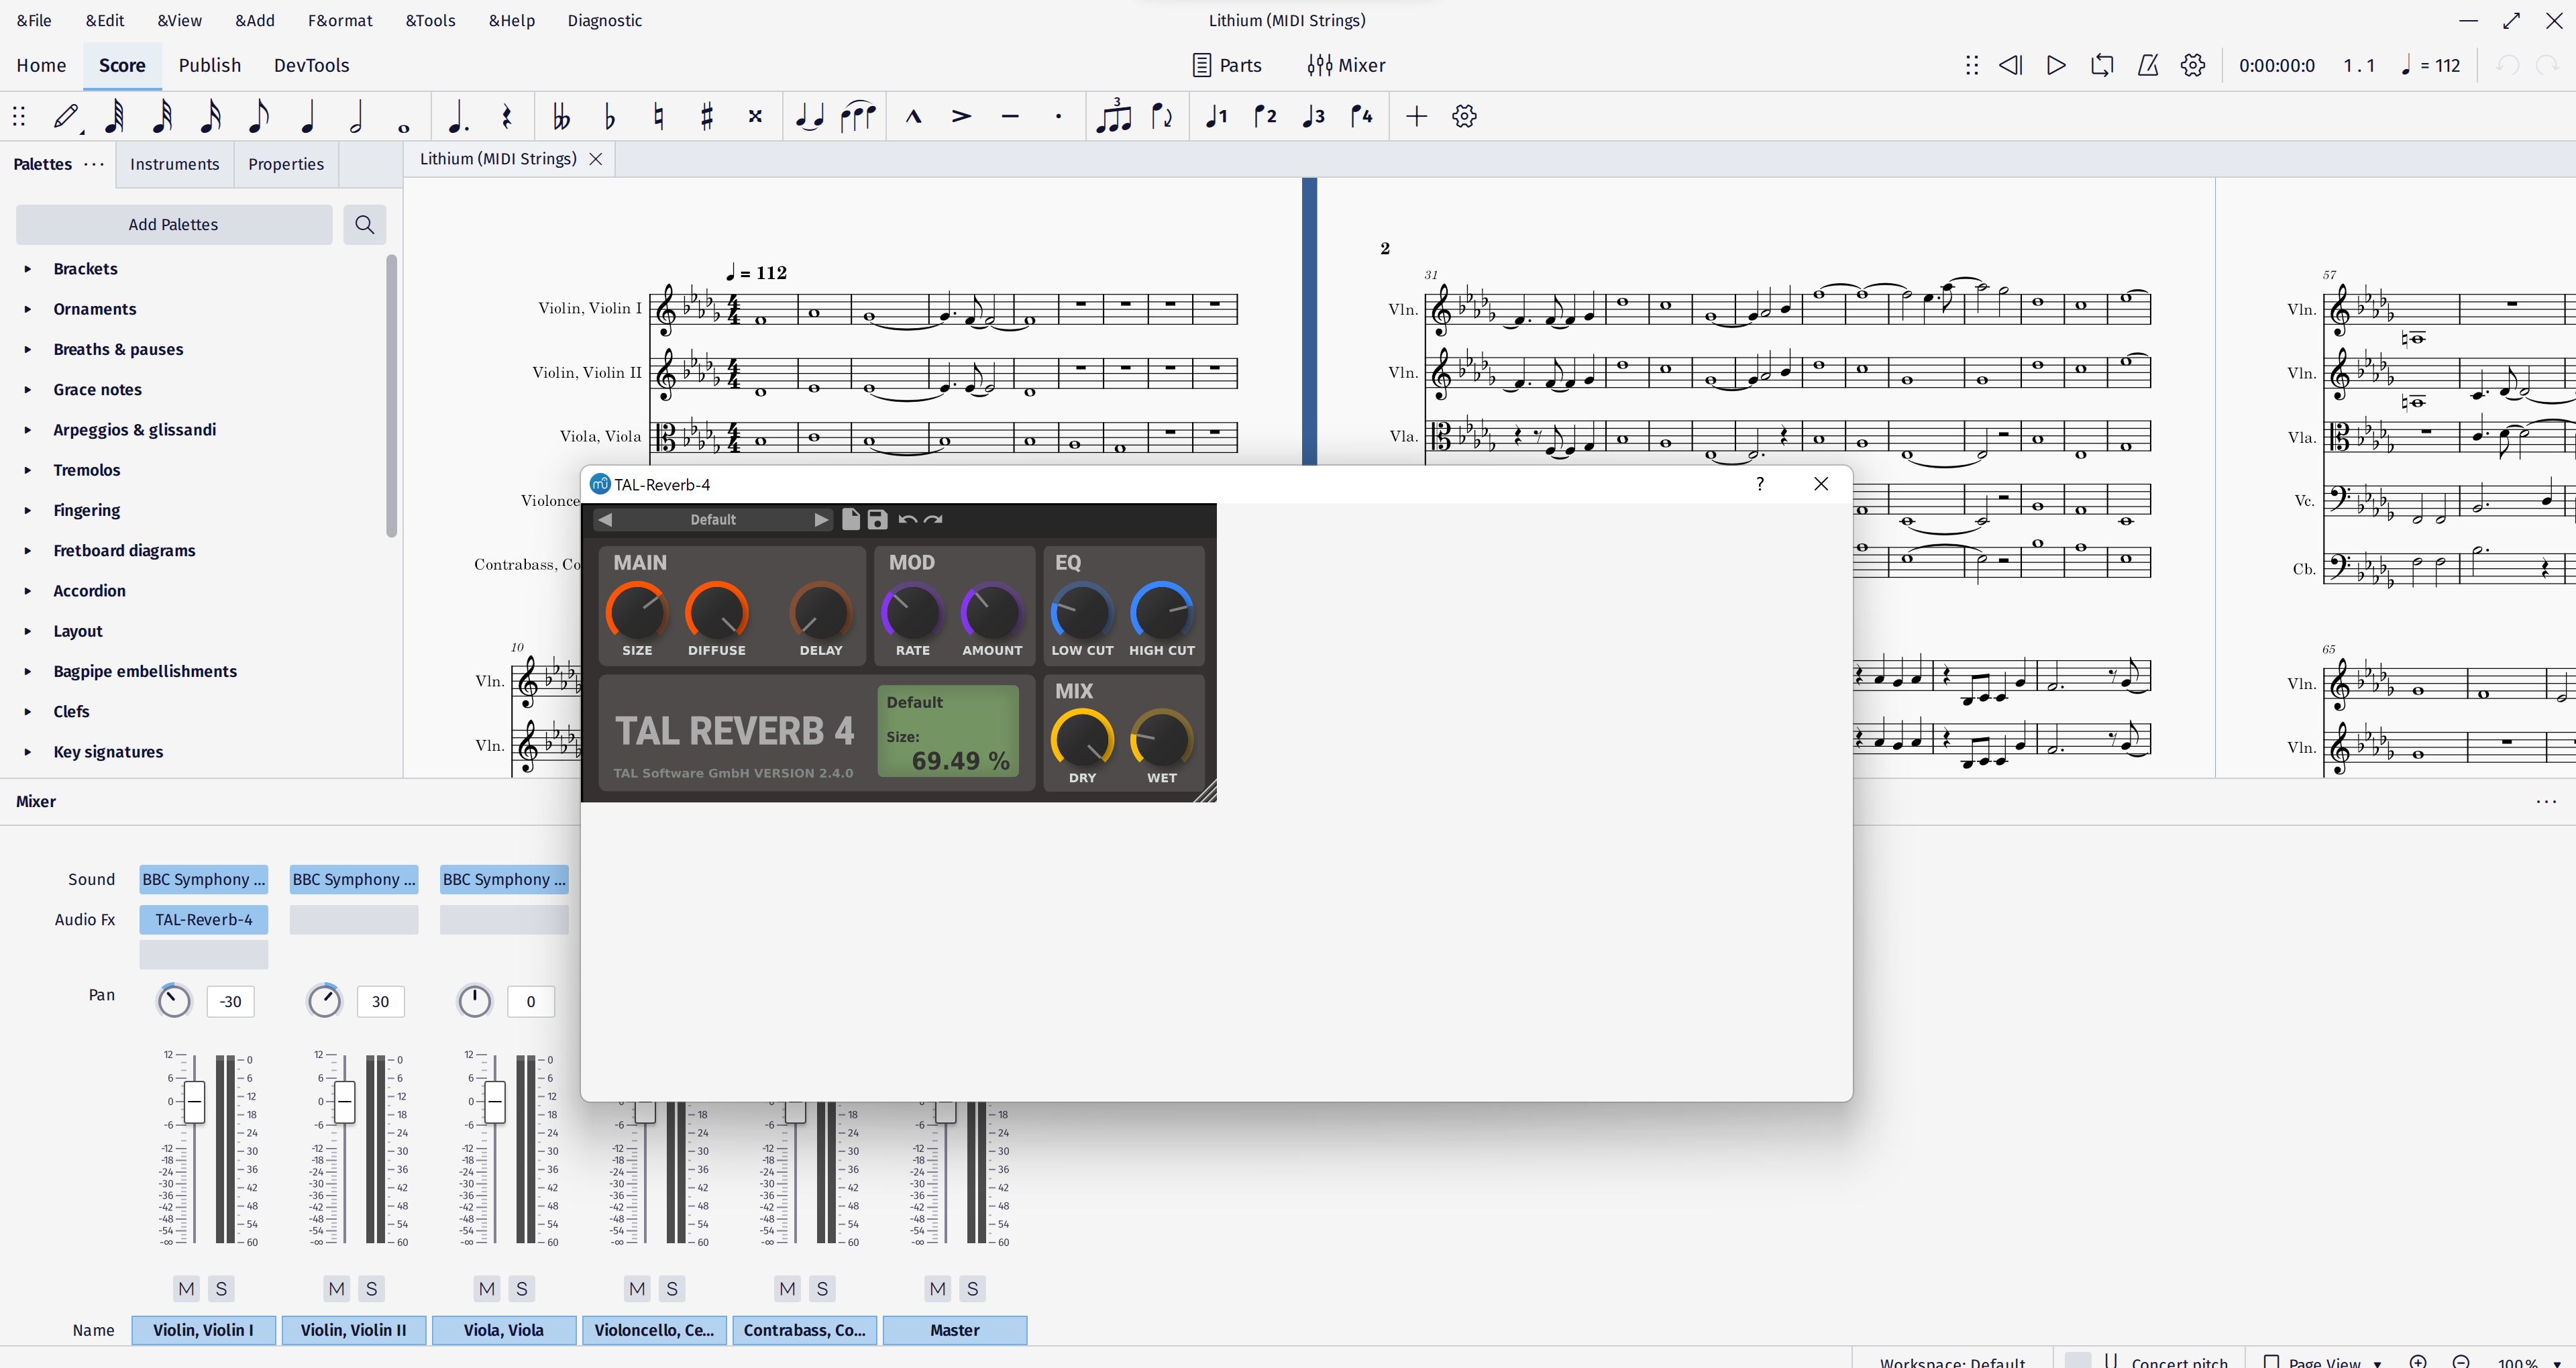Open the slur icon in the toolbar
This screenshot has height=1368, width=2576.
858,116
